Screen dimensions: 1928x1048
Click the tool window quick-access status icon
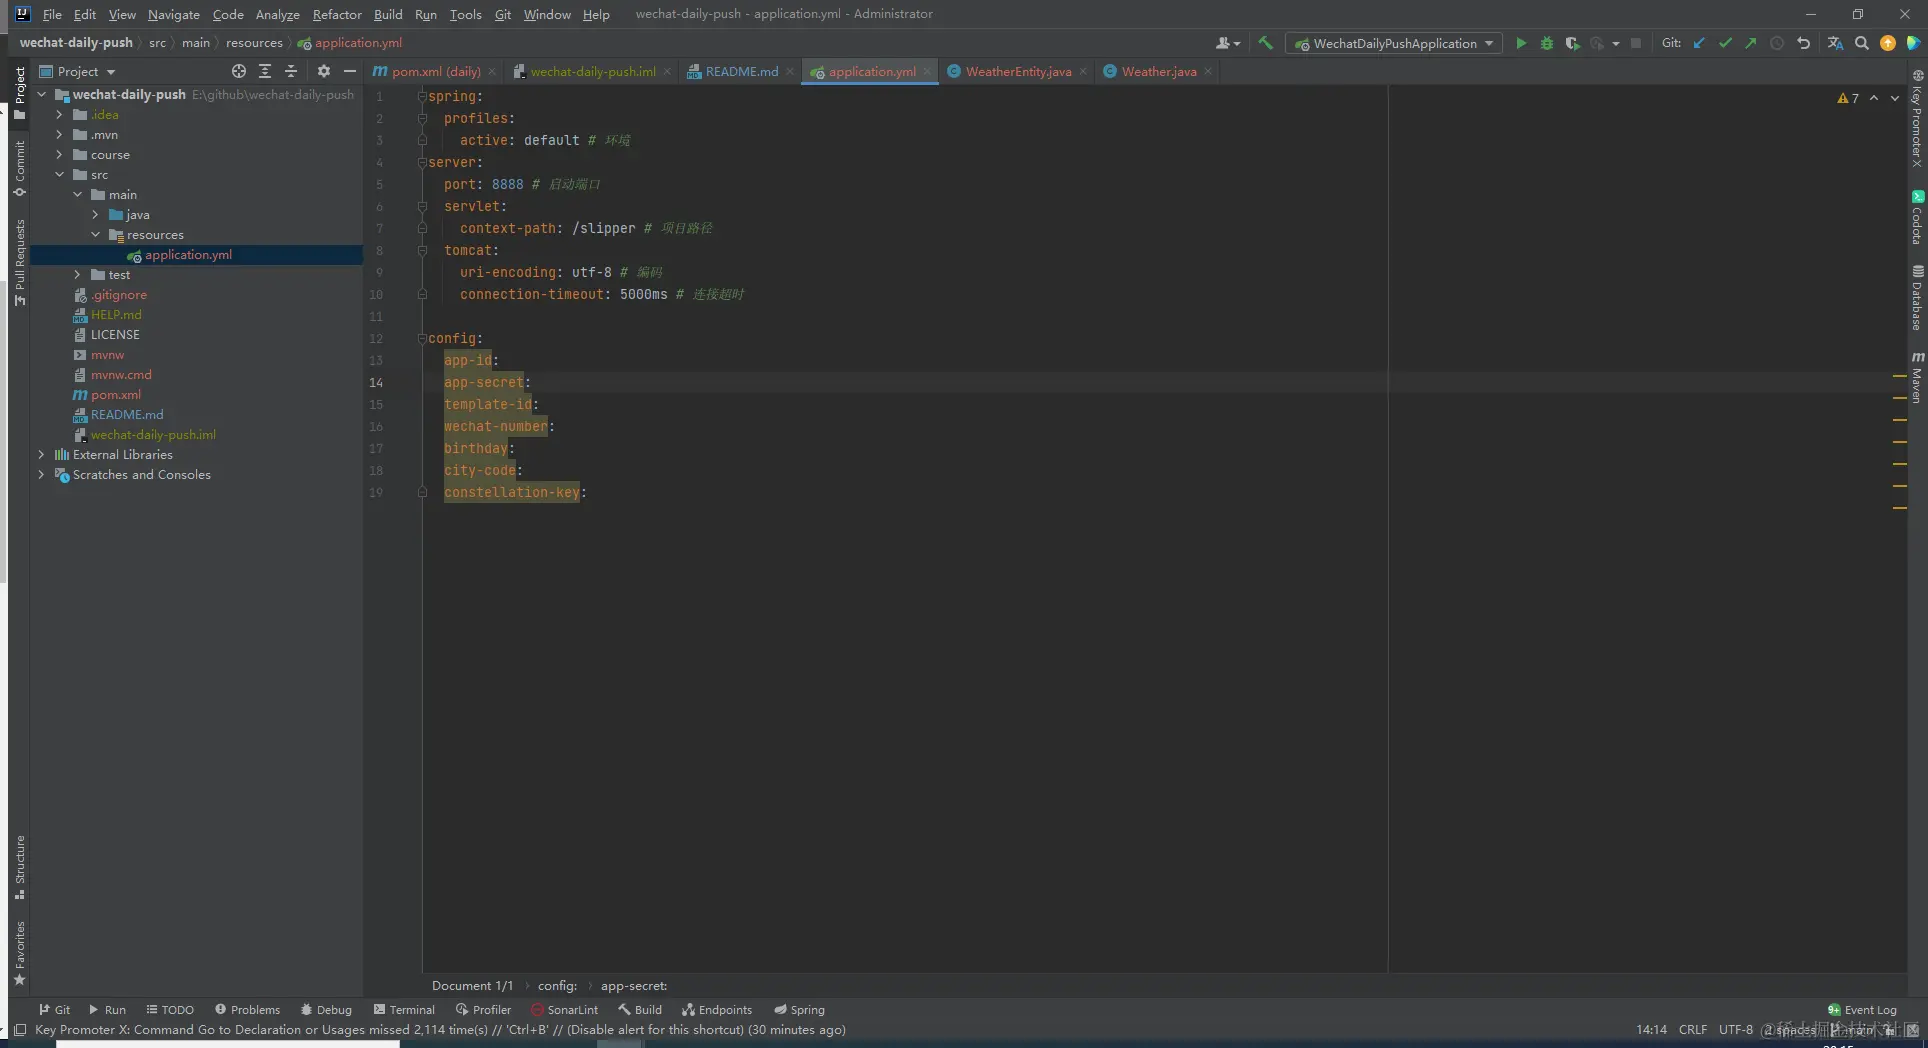coord(20,1030)
